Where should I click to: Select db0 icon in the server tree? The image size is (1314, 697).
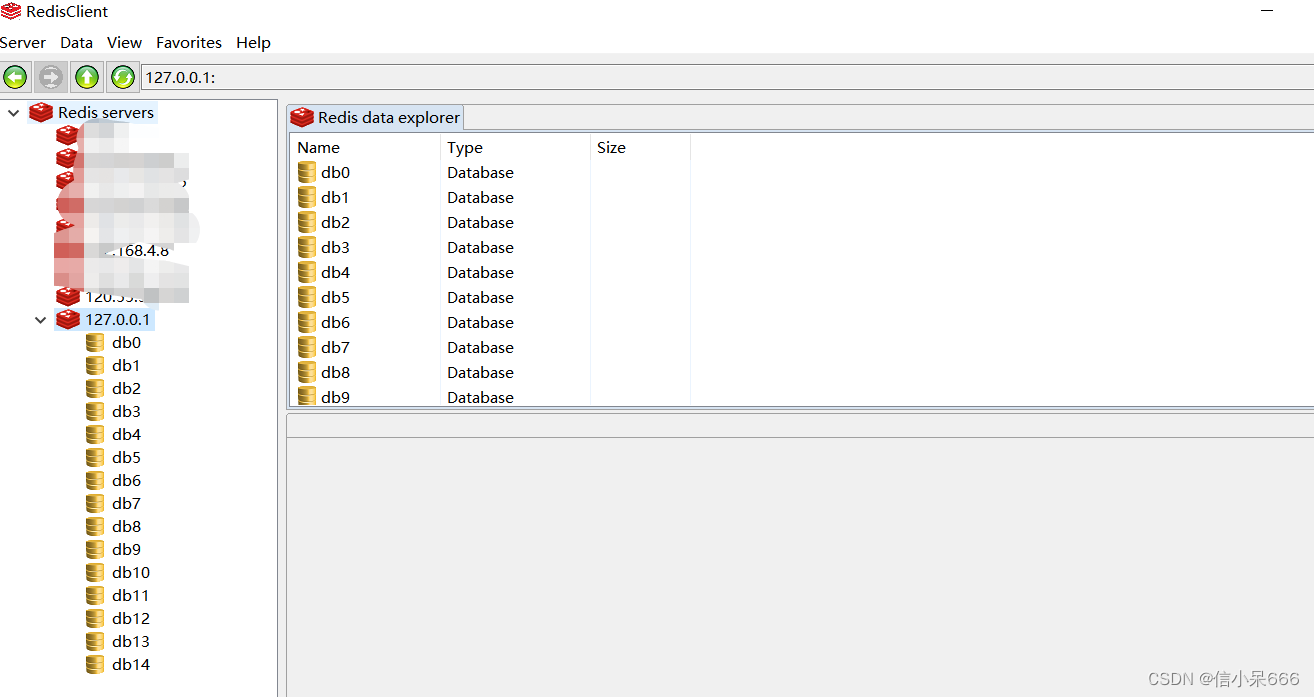click(x=95, y=343)
